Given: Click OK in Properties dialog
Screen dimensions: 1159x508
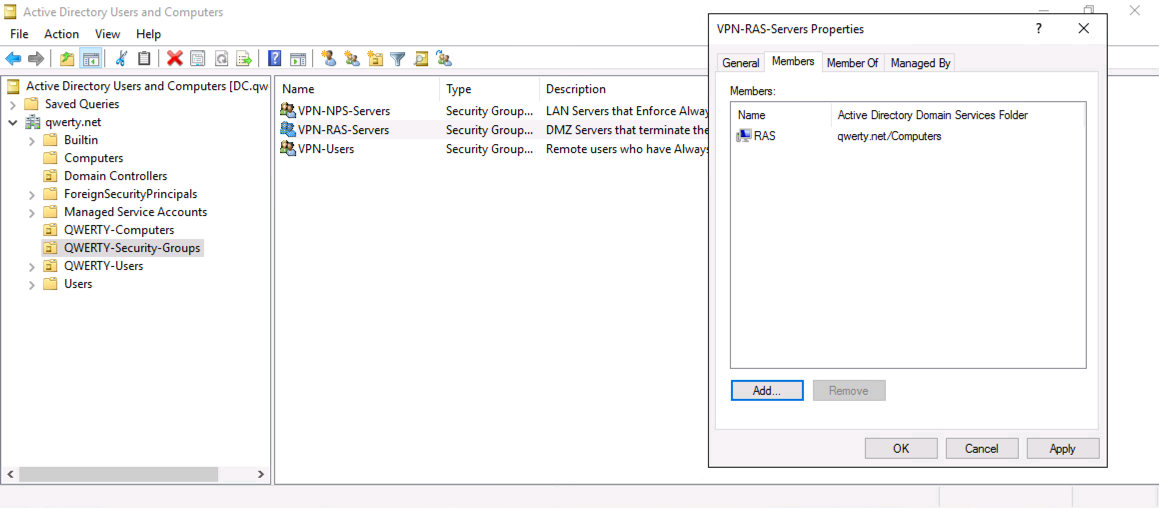Looking at the screenshot, I should click(901, 448).
